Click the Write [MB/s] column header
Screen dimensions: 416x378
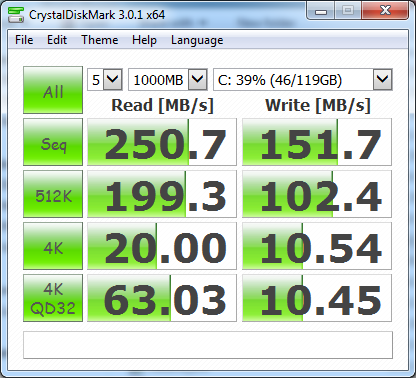(318, 106)
